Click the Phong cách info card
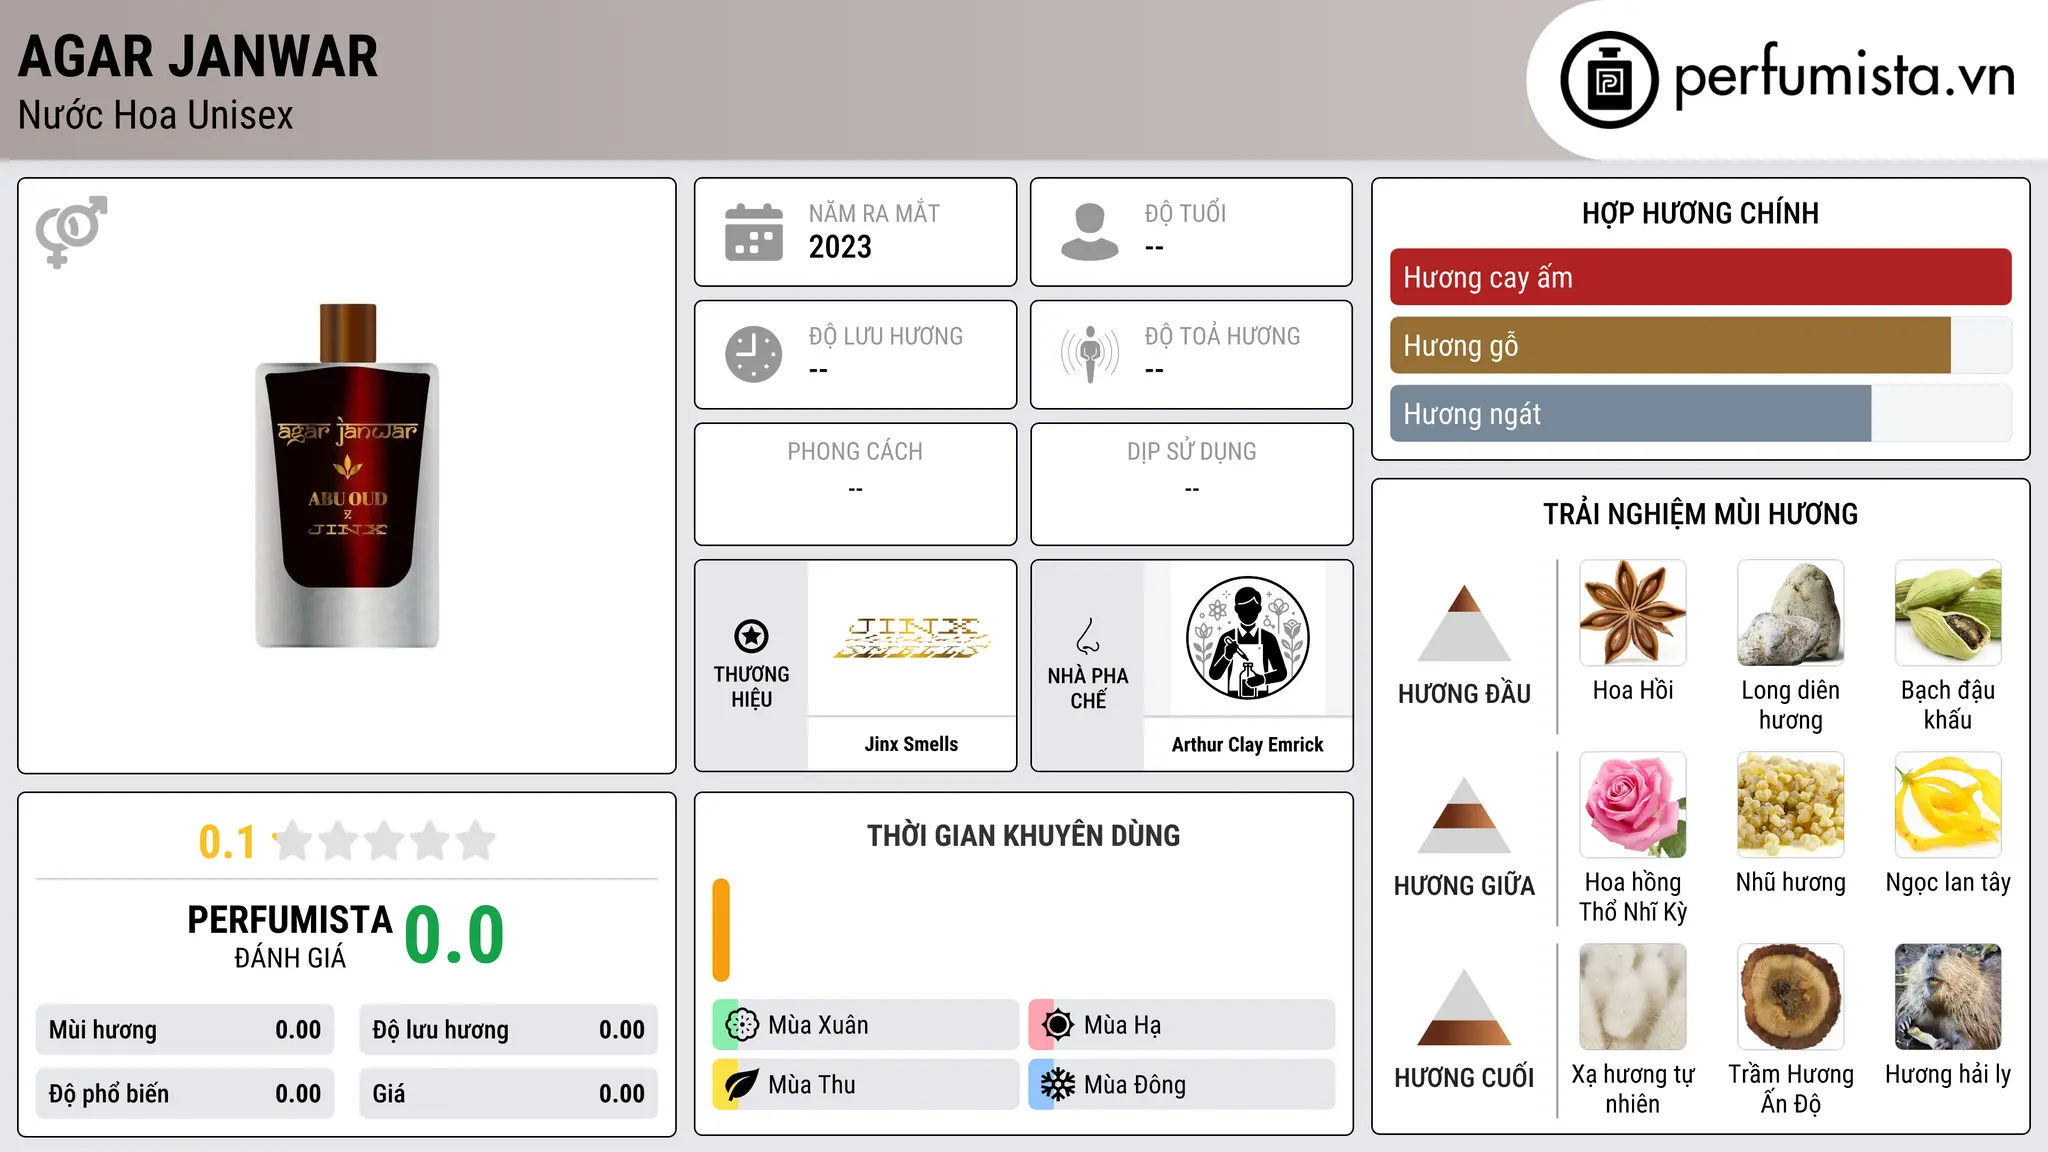This screenshot has height=1152, width=2048. tap(855, 484)
